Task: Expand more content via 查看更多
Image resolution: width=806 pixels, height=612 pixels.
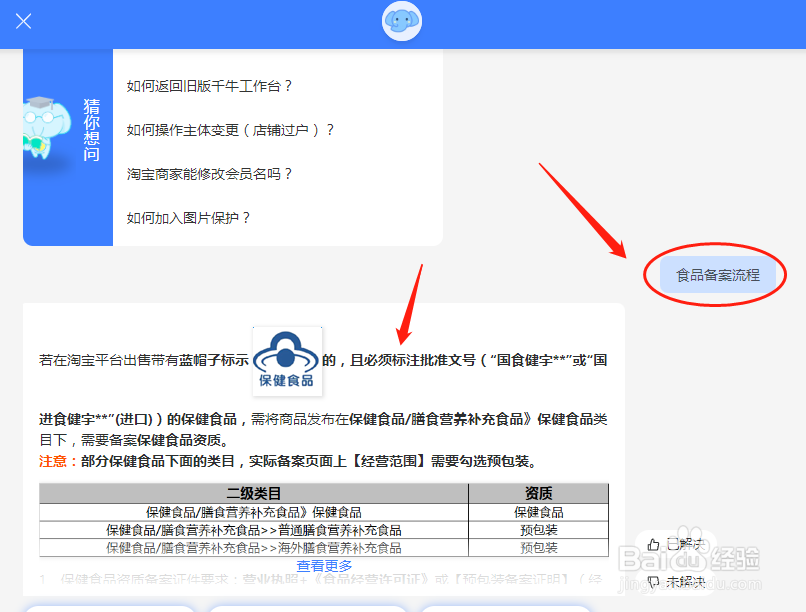Action: tap(322, 565)
